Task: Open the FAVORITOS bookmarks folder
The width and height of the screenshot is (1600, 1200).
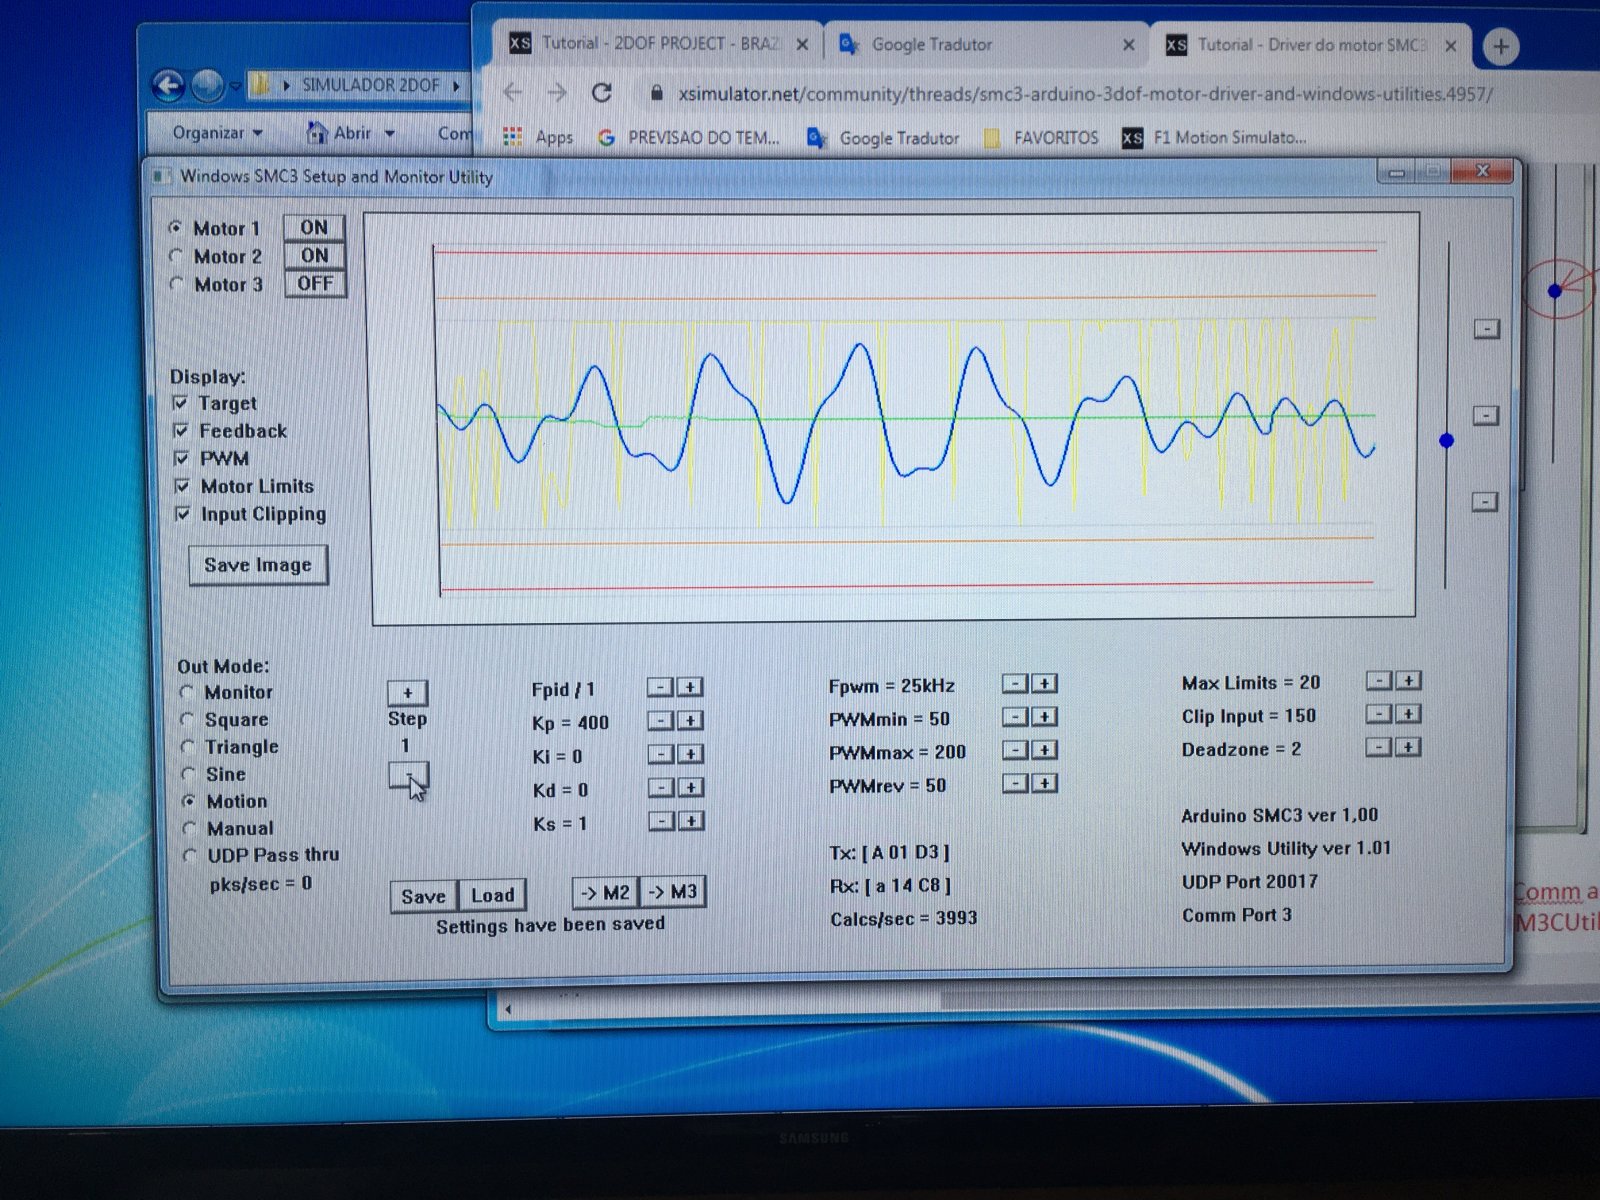Action: [x=1041, y=138]
